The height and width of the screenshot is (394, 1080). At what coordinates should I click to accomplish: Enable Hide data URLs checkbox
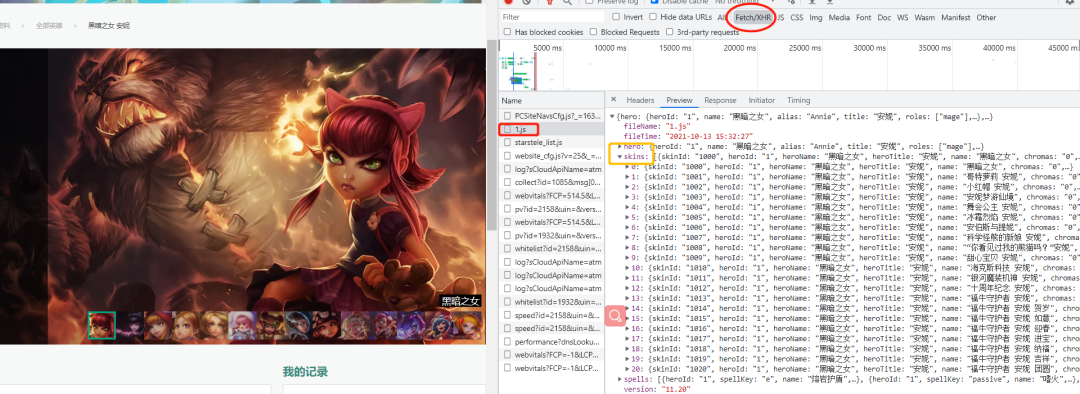653,17
